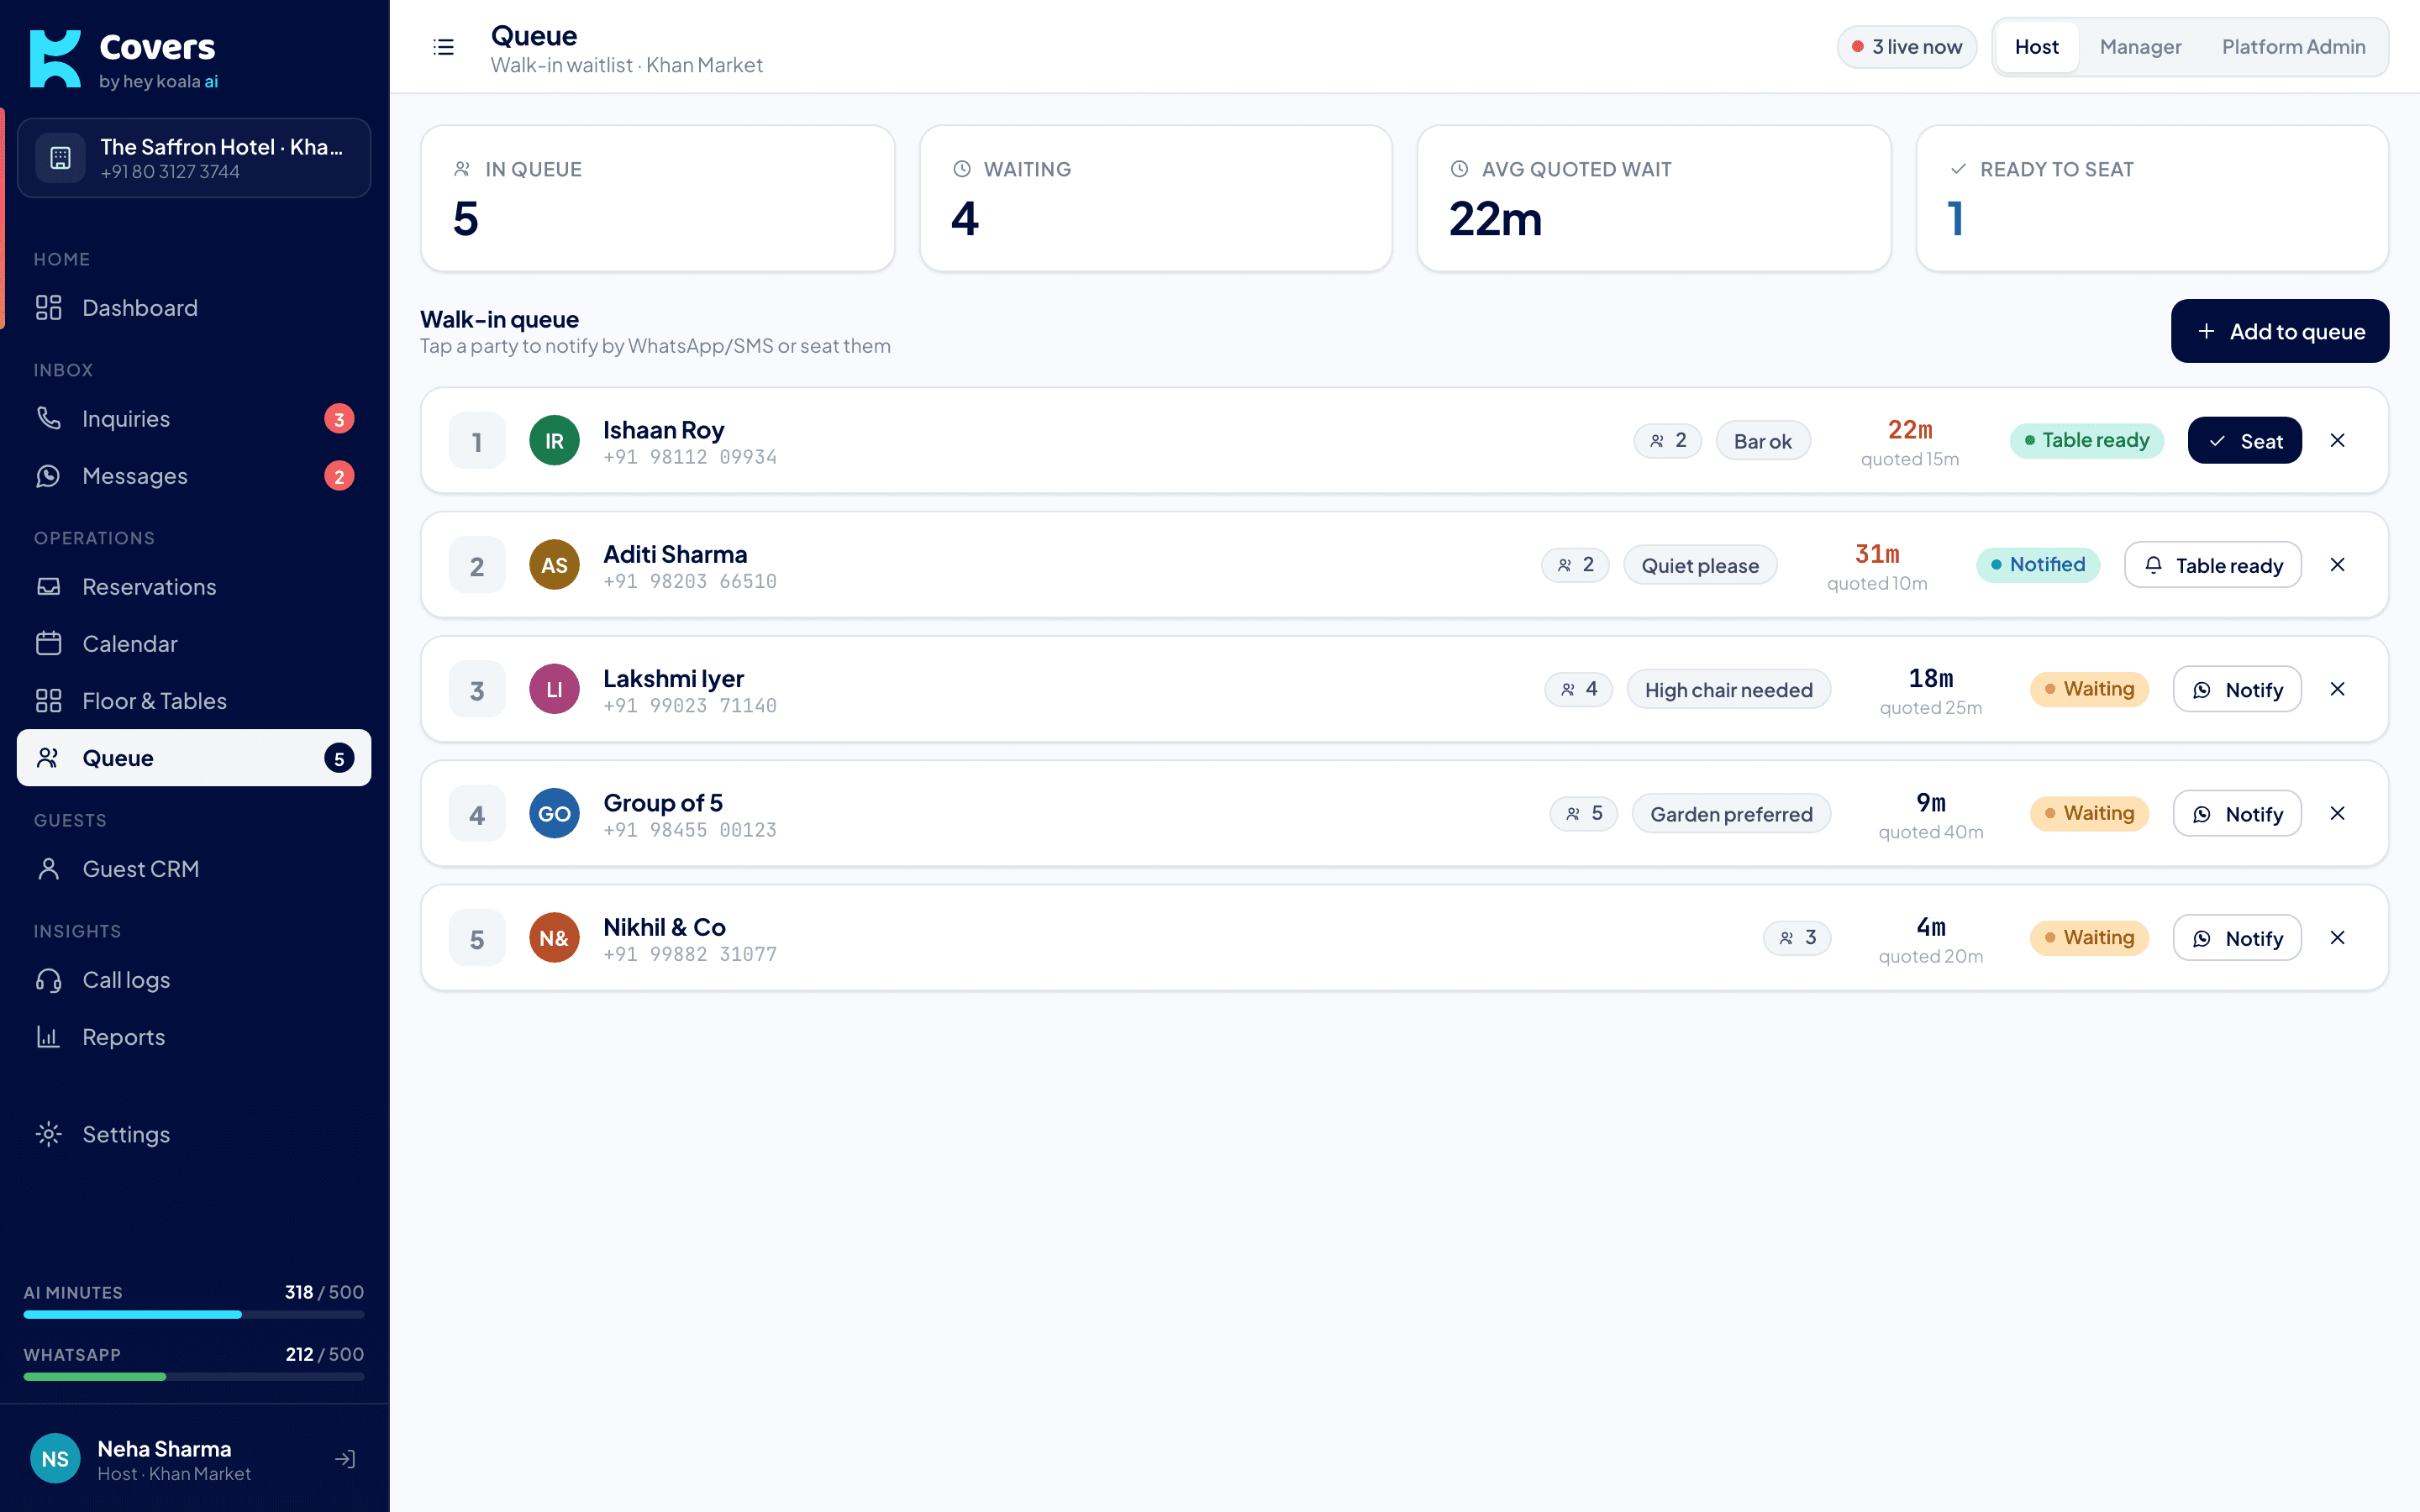Mark Aditi Sharma's table ready

(x=2212, y=565)
